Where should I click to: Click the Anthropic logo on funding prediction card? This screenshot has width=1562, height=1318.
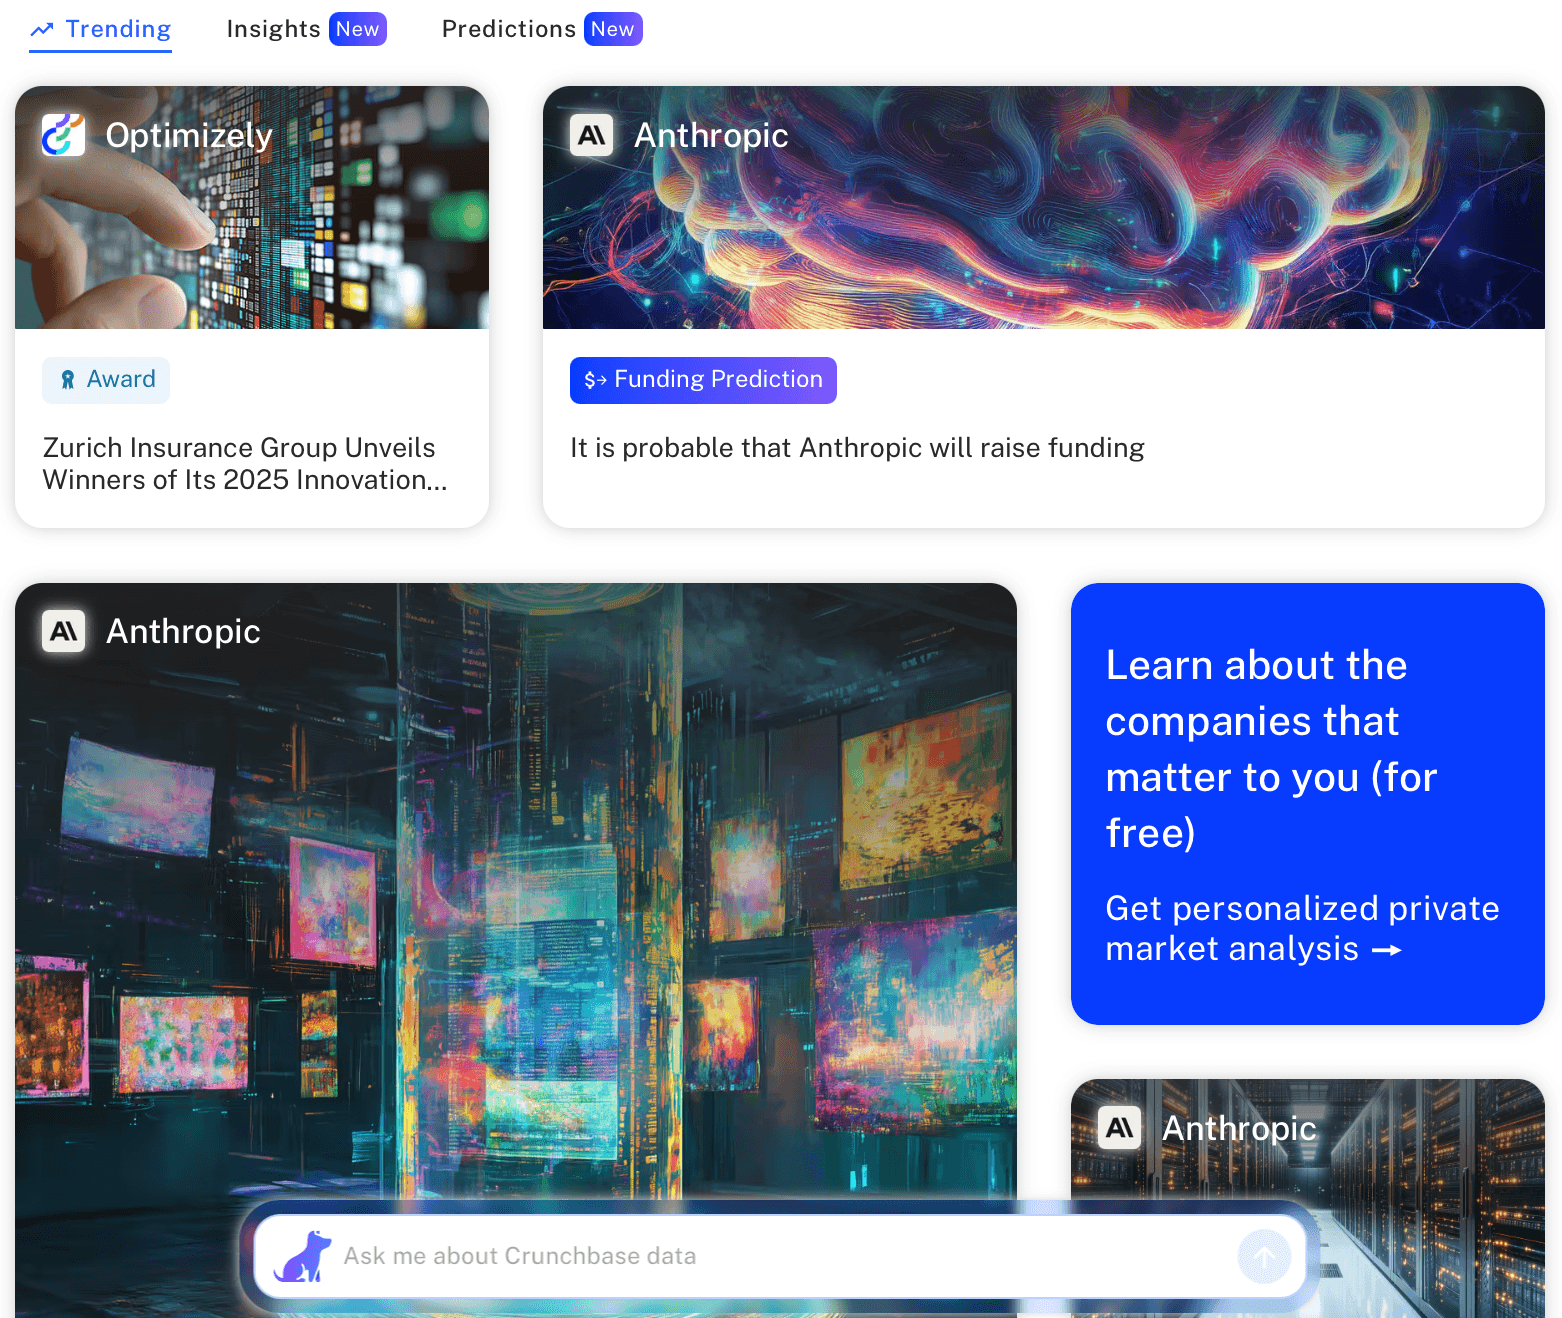[591, 135]
